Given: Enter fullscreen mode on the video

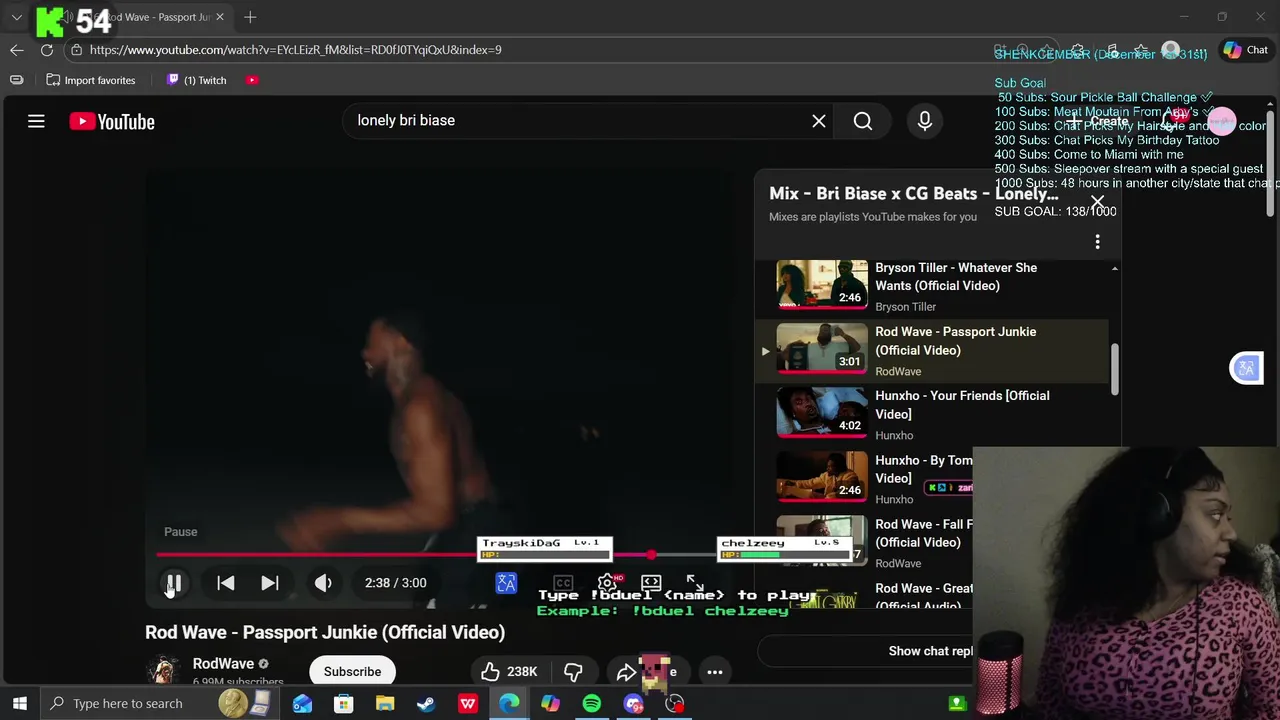Looking at the screenshot, I should (x=695, y=583).
